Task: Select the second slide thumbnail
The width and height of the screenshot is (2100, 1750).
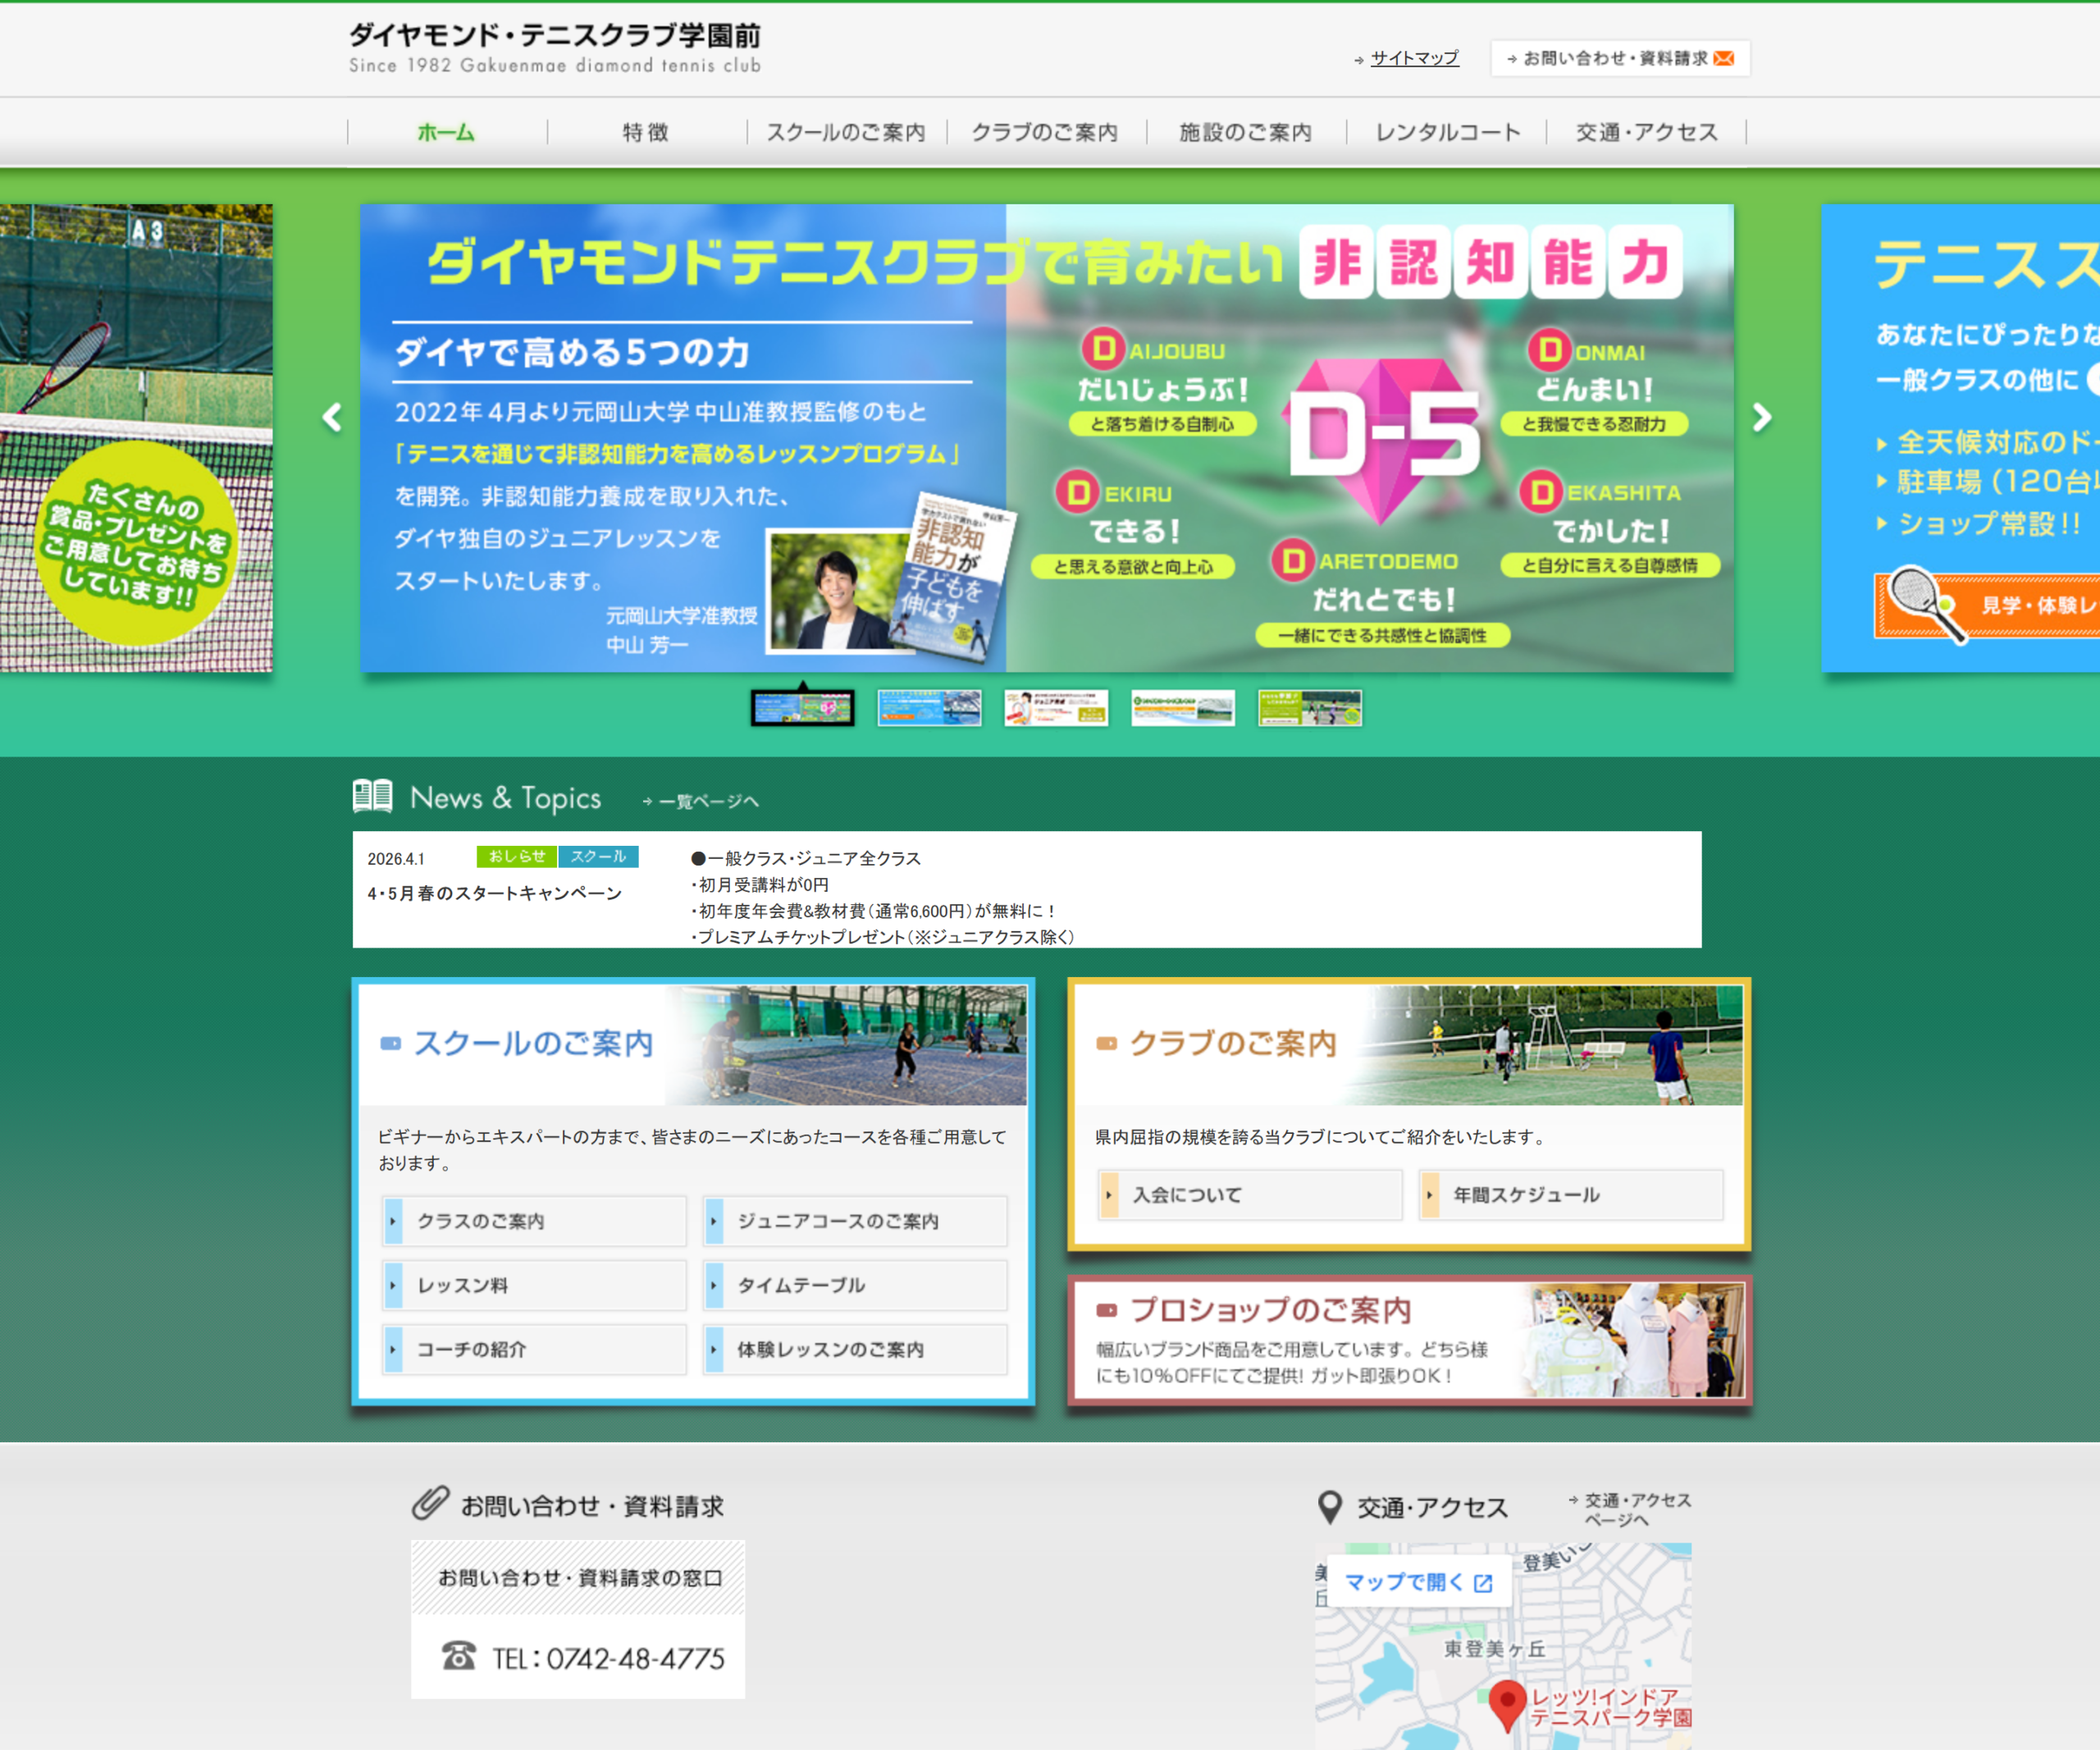Action: click(x=929, y=708)
